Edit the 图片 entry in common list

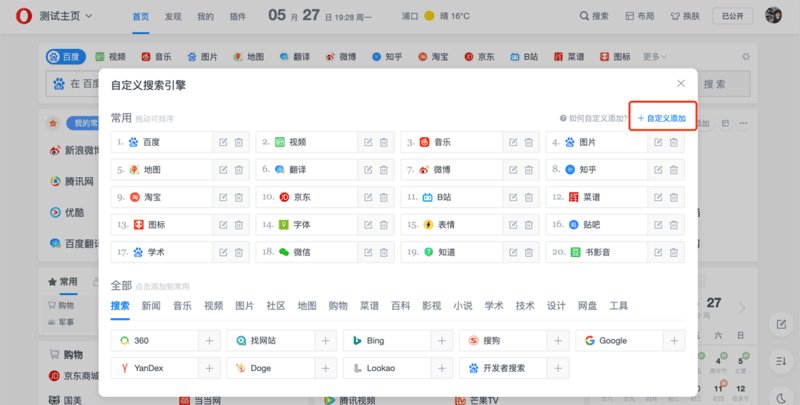(658, 142)
